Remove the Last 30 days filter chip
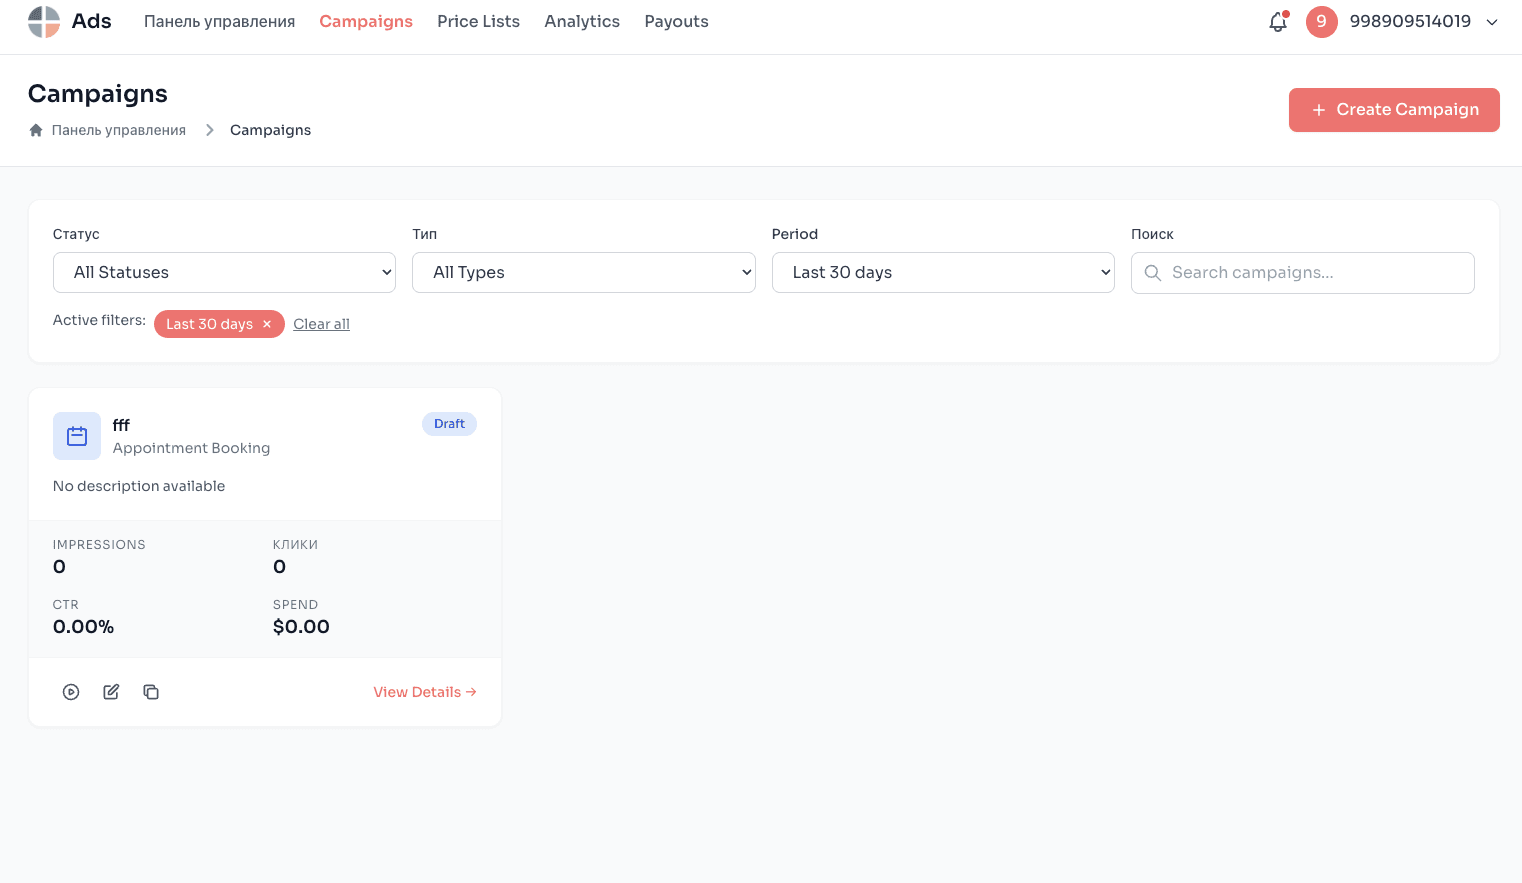The height and width of the screenshot is (883, 1522). click(x=267, y=324)
